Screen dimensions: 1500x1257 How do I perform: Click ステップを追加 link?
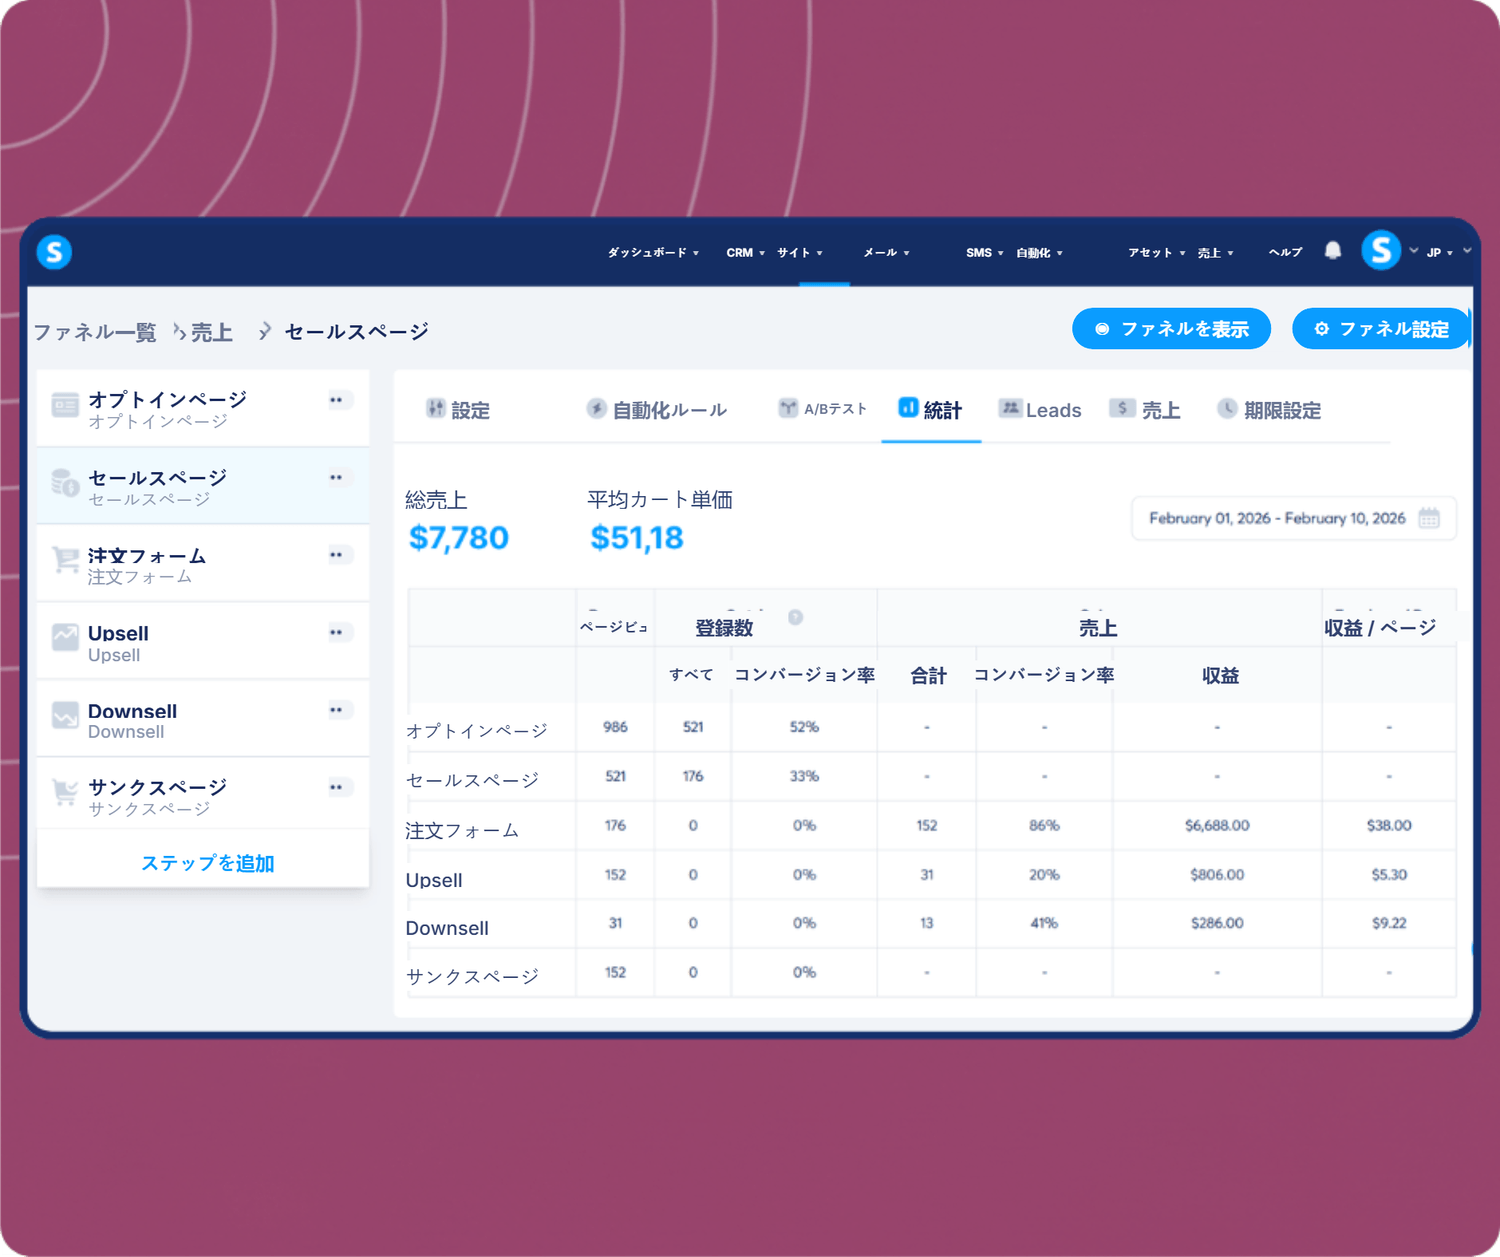(x=207, y=863)
